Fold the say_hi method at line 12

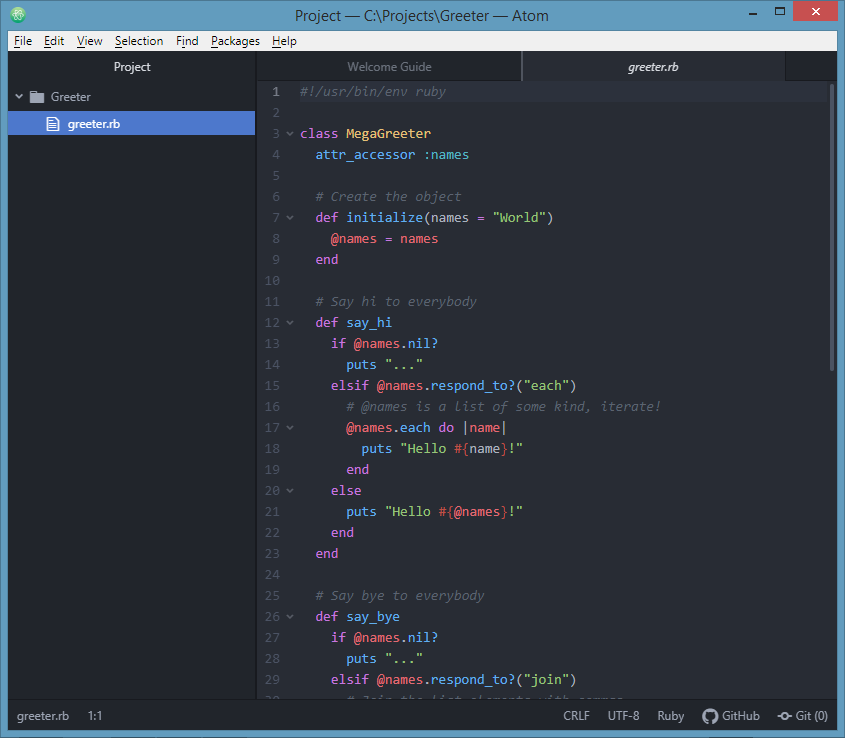290,323
